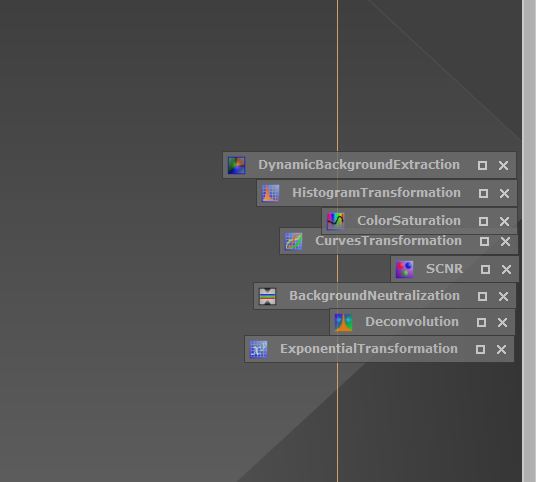The height and width of the screenshot is (482, 536).
Task: Expand ColorSaturation using its square button
Action: tap(483, 222)
